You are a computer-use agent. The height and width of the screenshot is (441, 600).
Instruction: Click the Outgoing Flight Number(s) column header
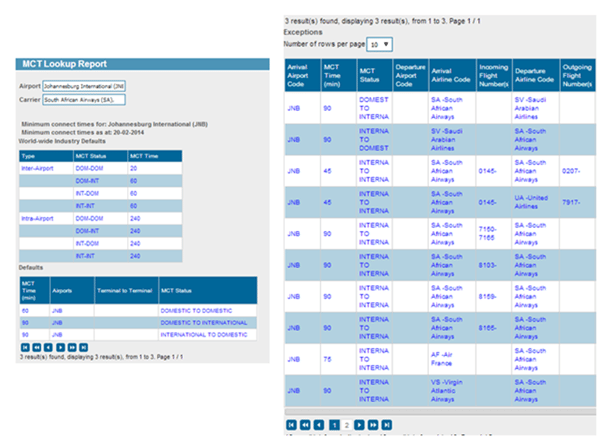tap(577, 75)
